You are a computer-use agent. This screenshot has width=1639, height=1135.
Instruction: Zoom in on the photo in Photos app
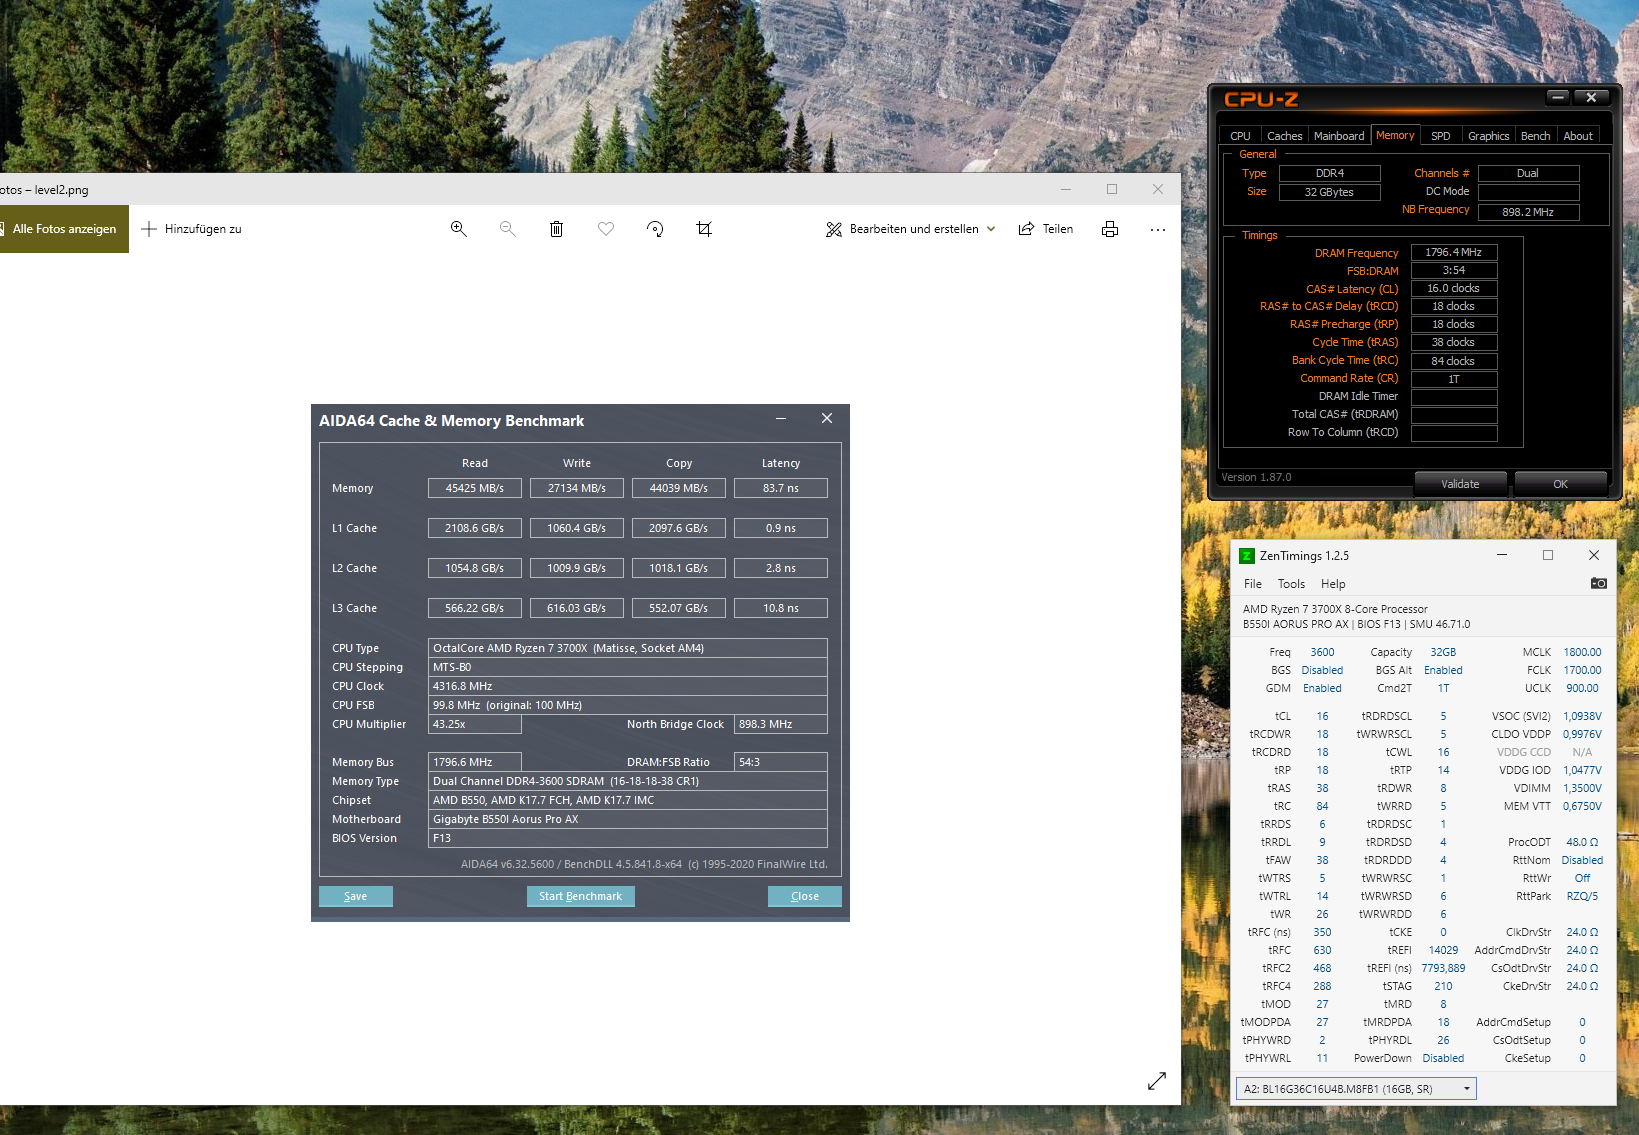coord(459,229)
